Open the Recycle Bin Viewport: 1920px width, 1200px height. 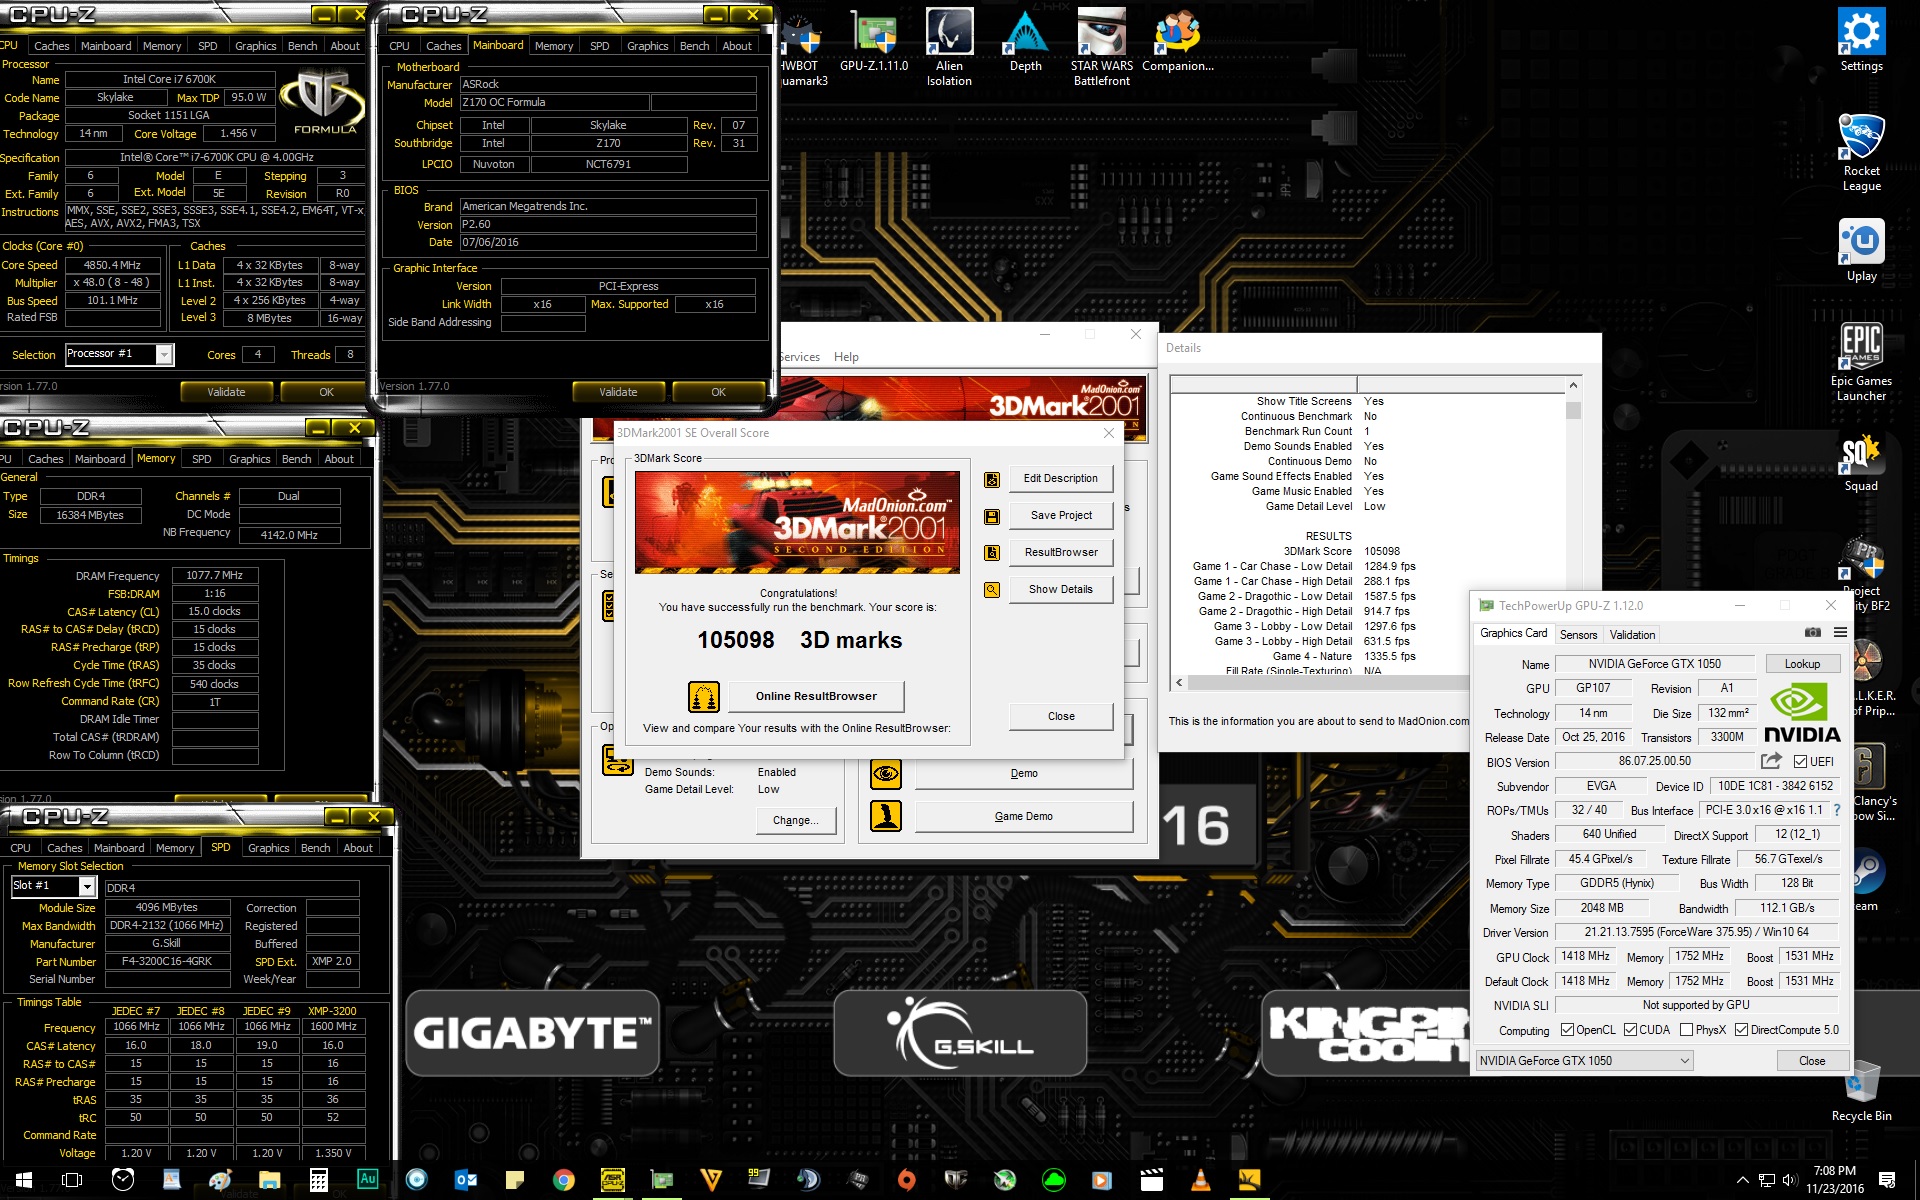1861,1093
